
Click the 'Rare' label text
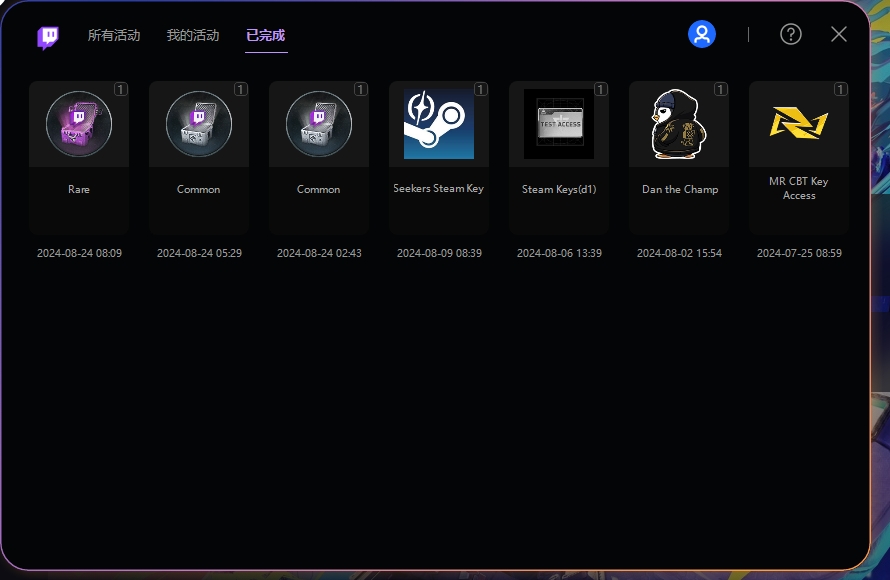tap(79, 190)
